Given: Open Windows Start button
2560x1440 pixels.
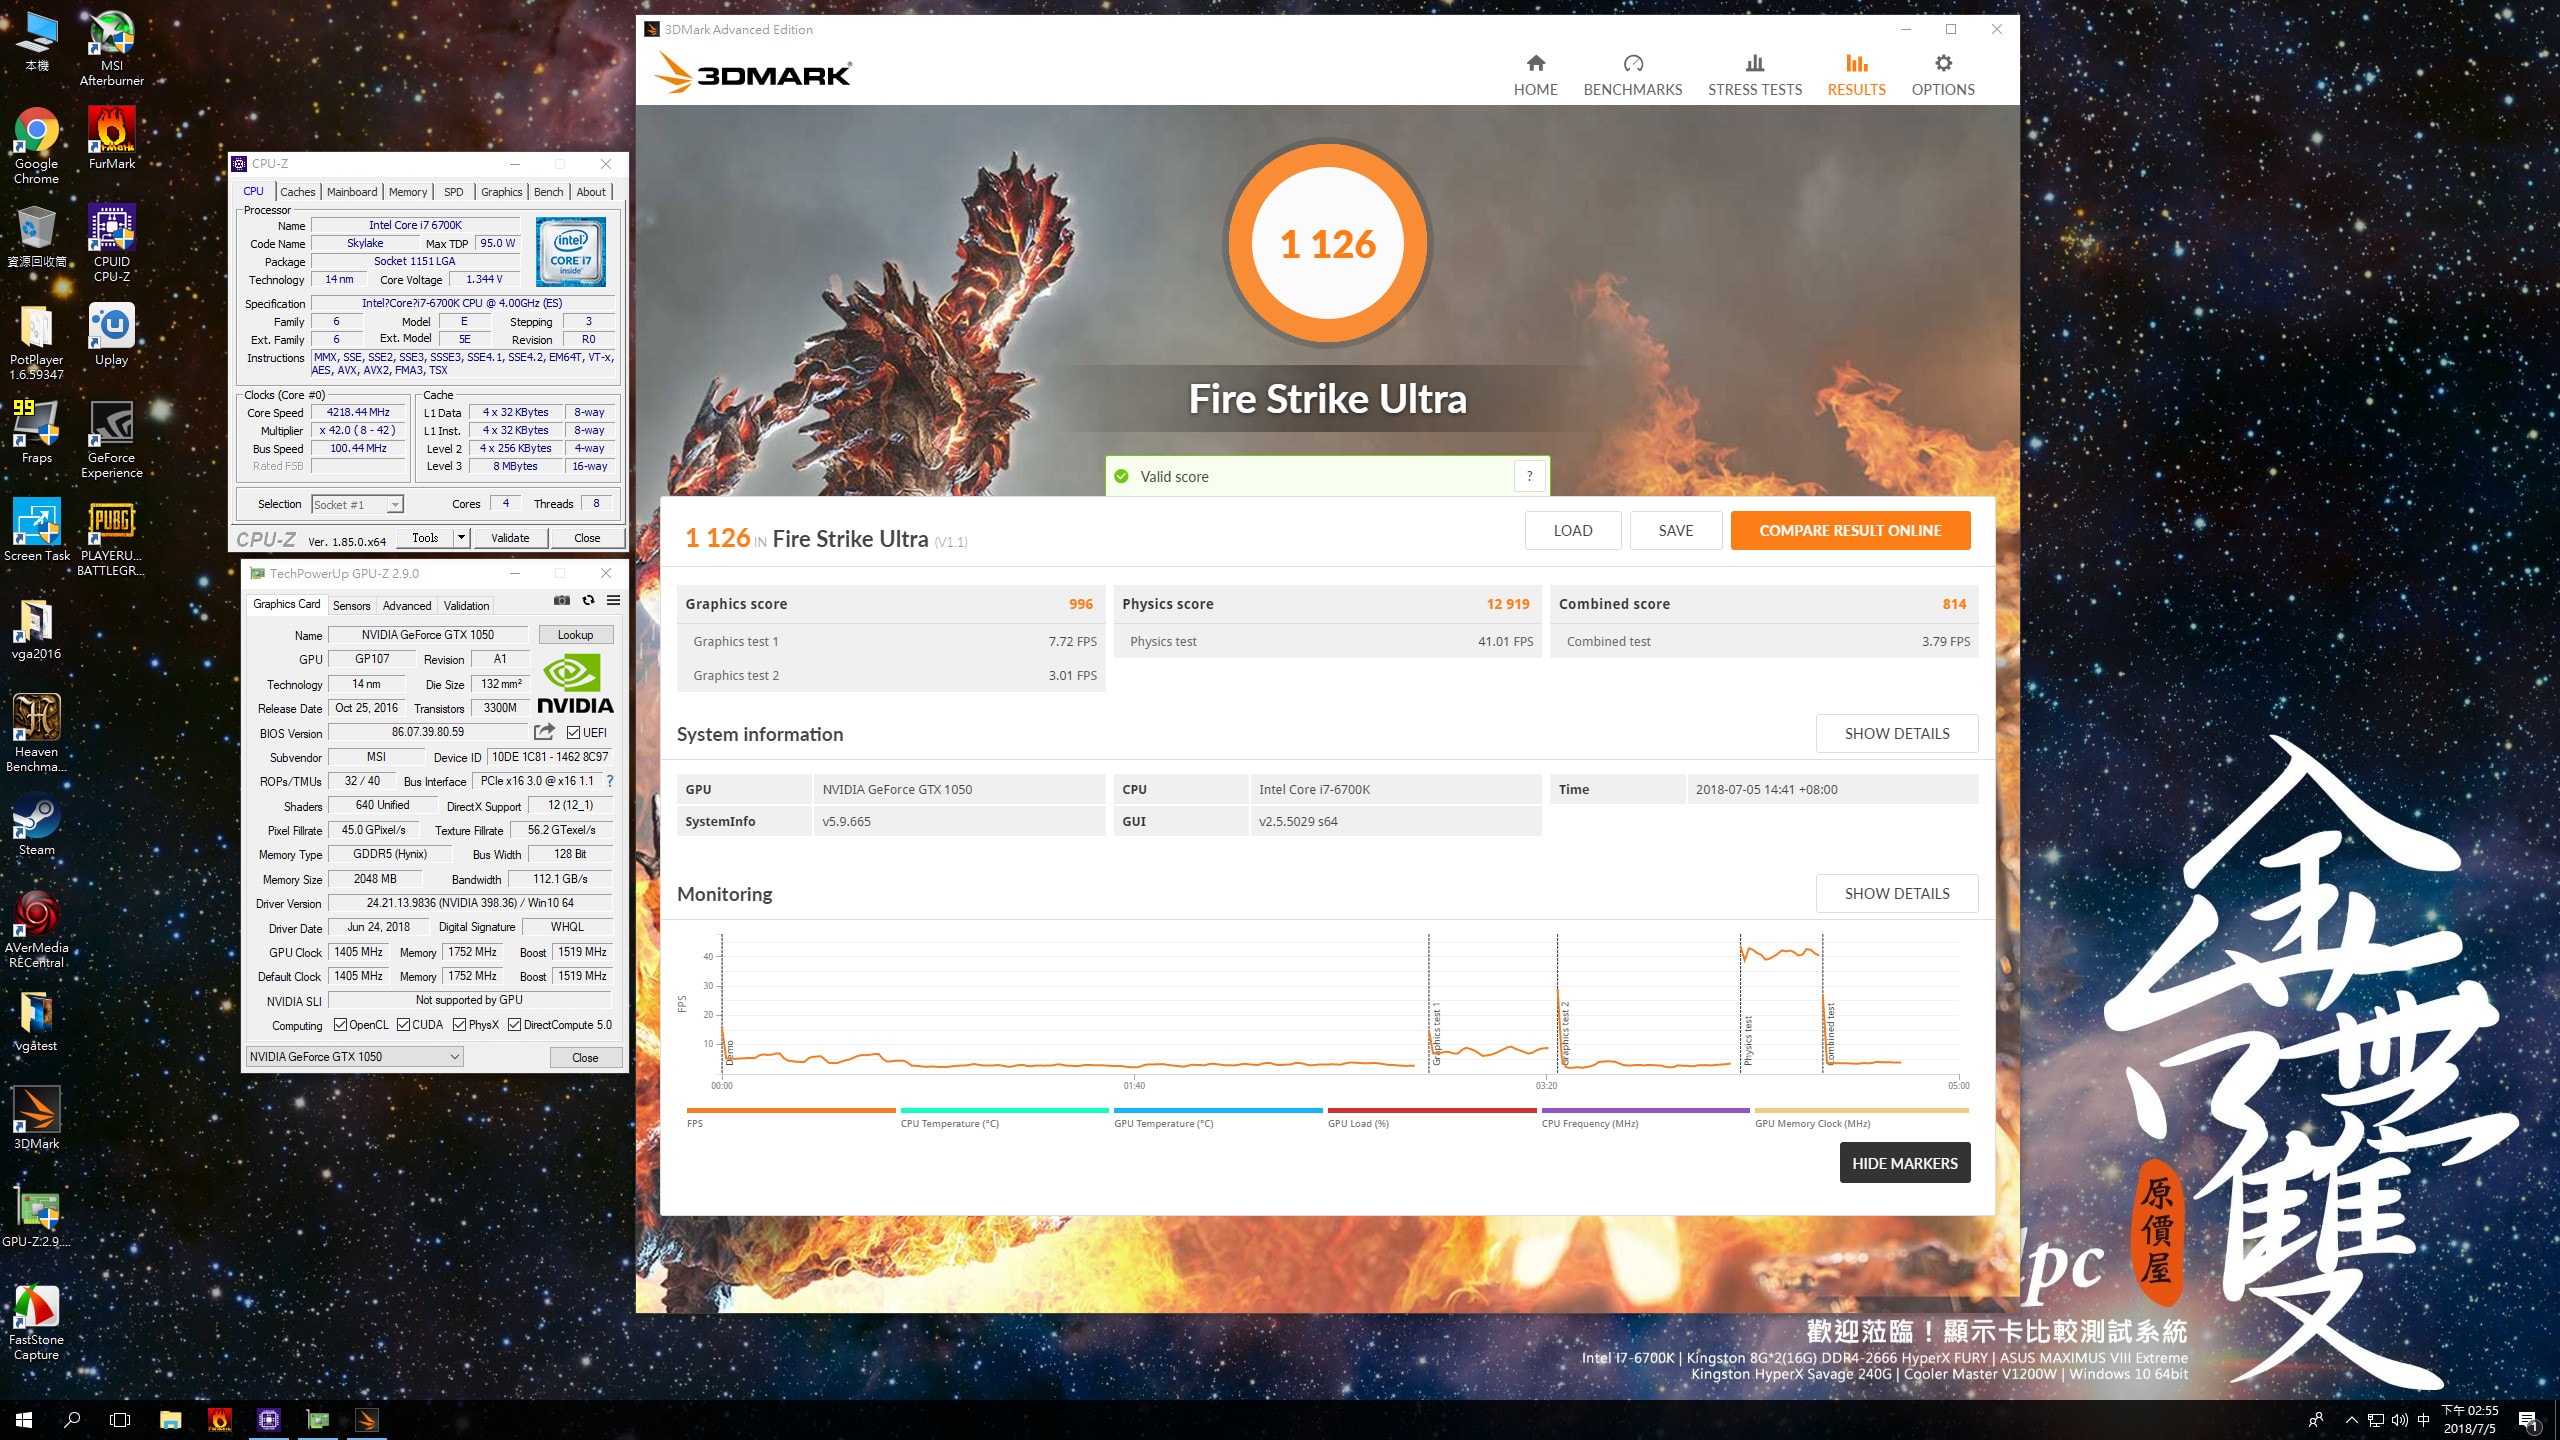Looking at the screenshot, I should 24,1419.
